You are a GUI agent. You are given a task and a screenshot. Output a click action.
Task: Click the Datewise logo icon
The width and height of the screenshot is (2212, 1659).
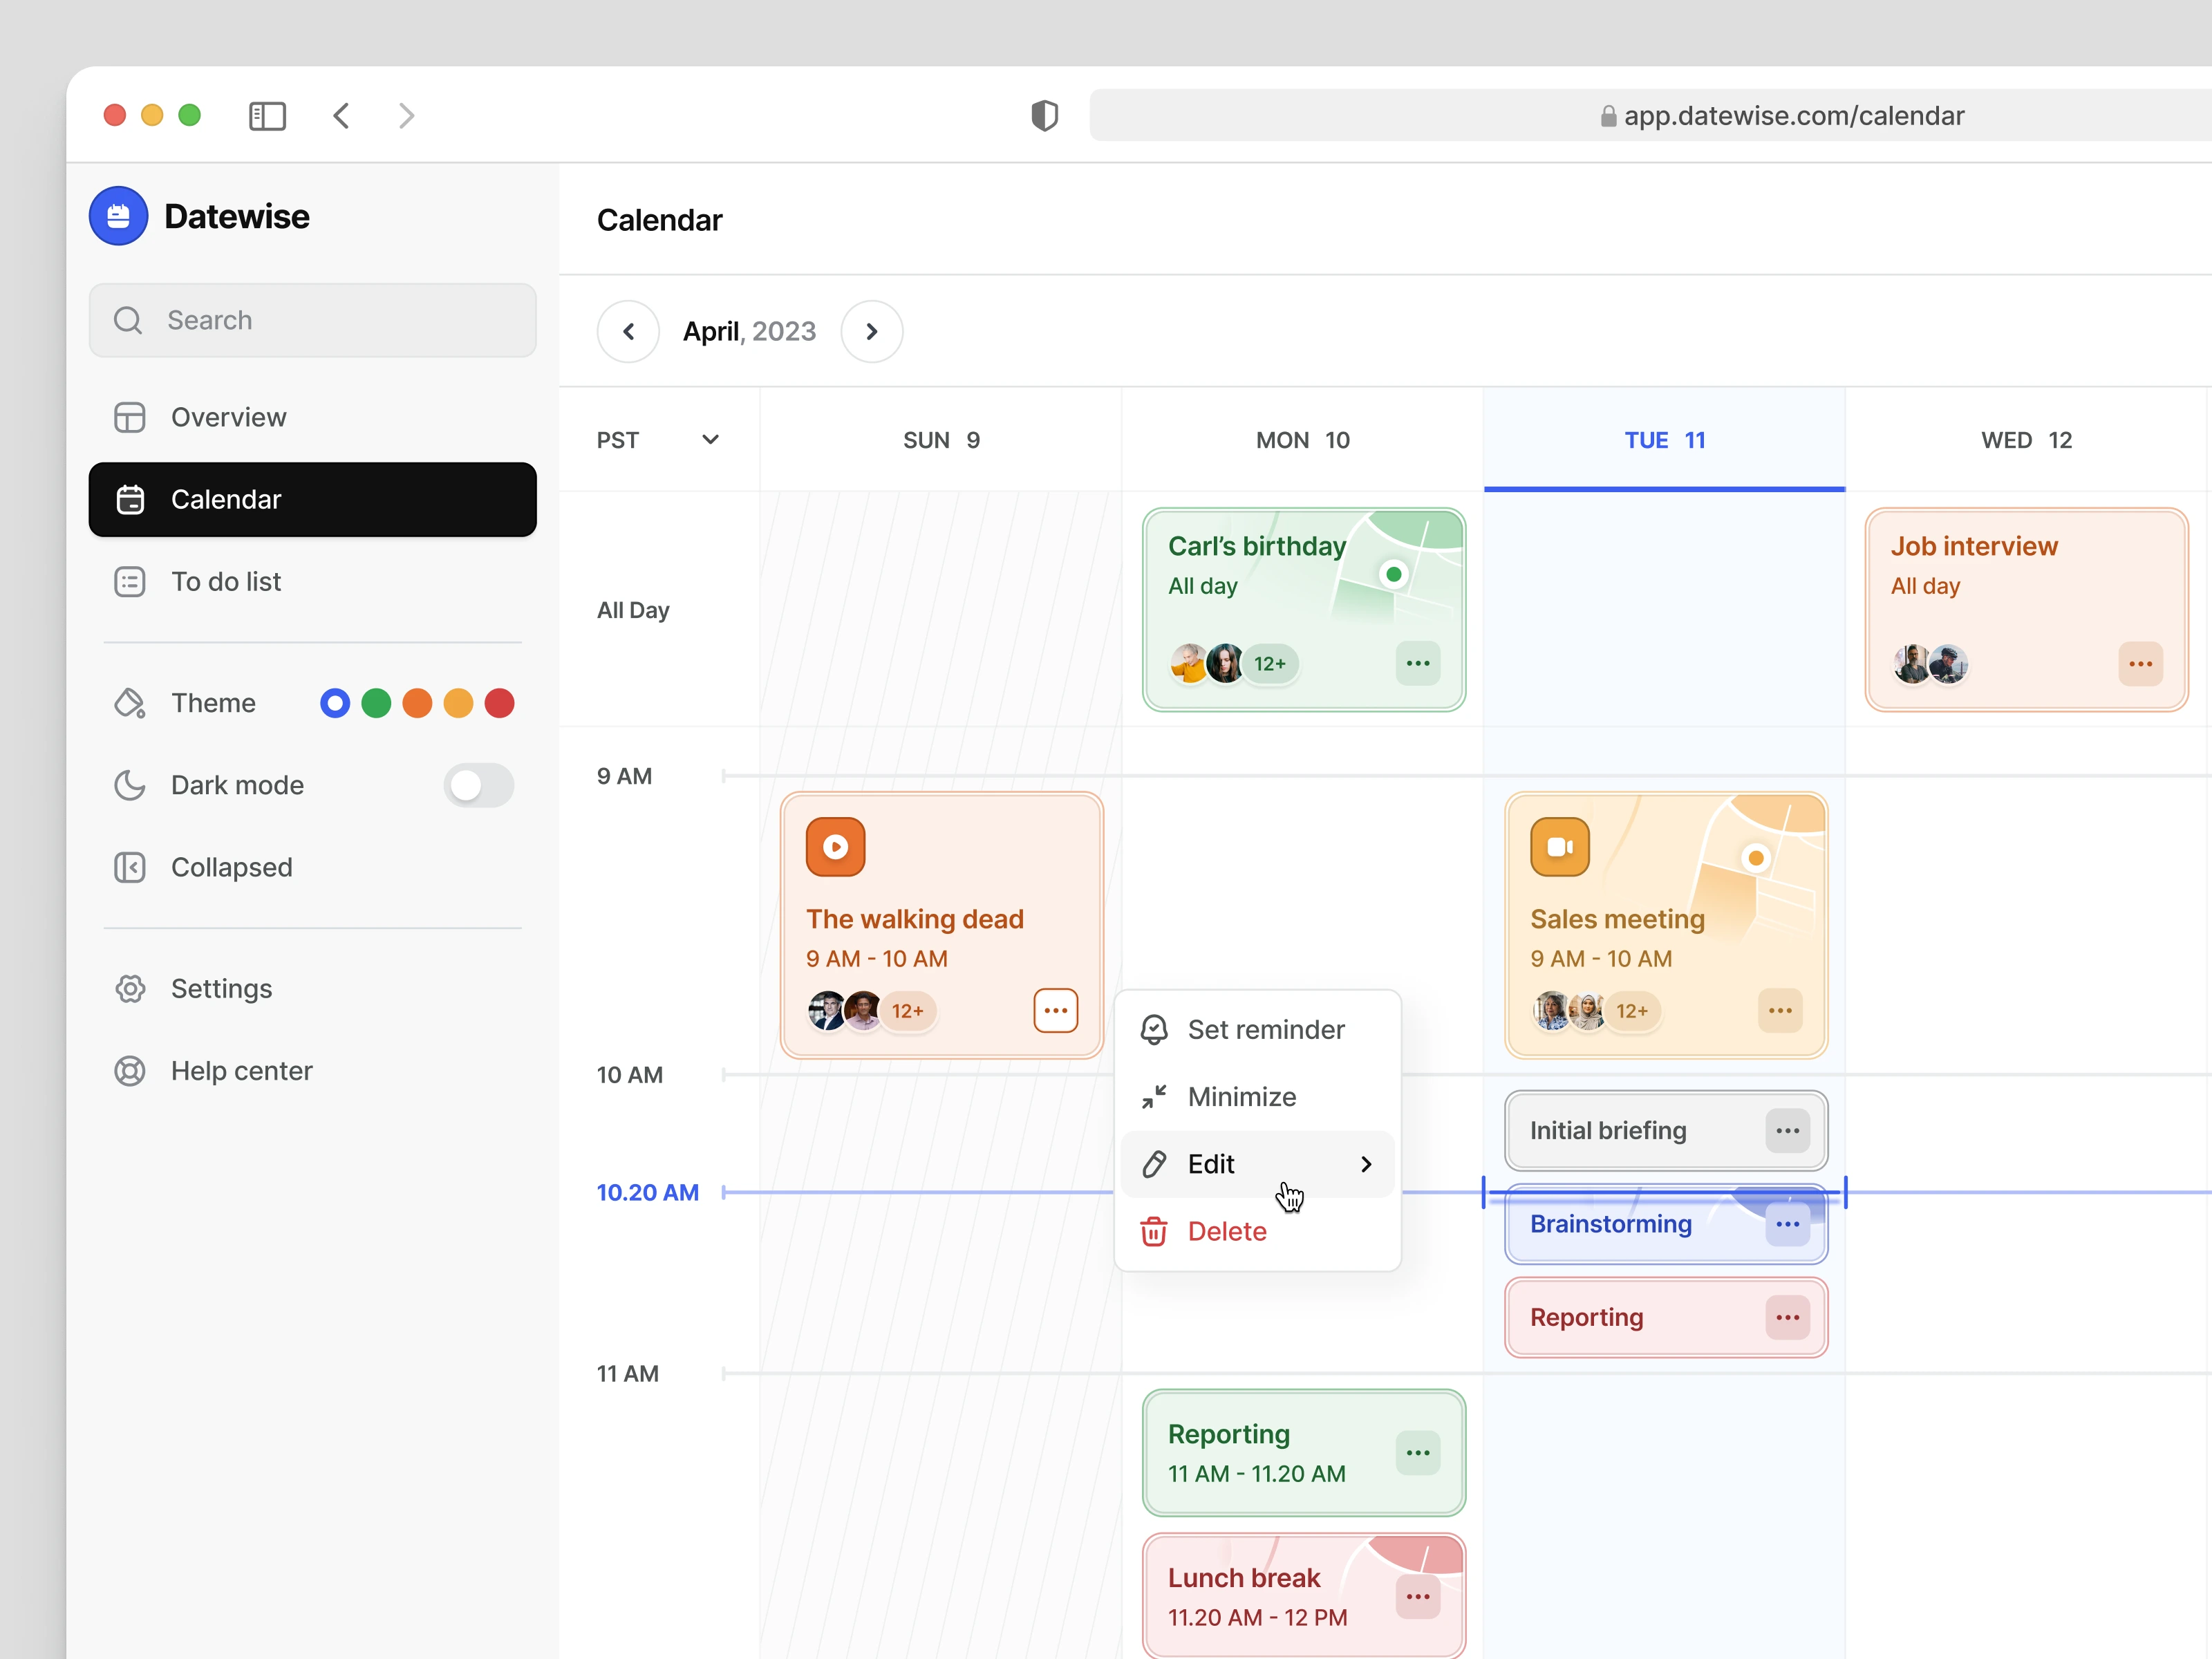118,216
